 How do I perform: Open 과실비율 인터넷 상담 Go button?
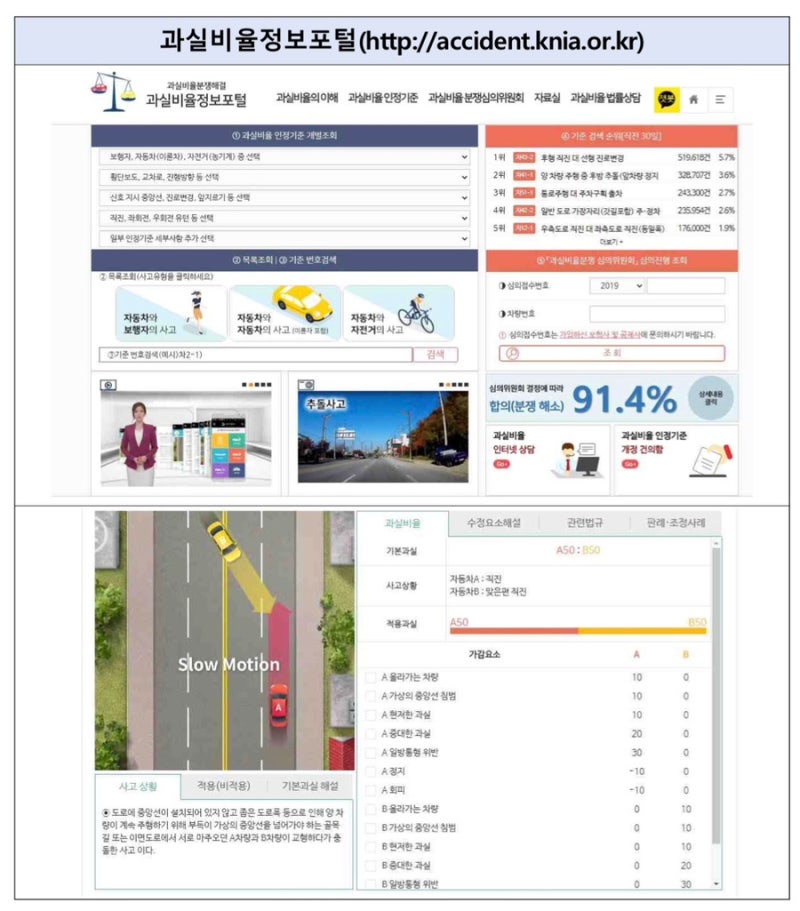(501, 464)
